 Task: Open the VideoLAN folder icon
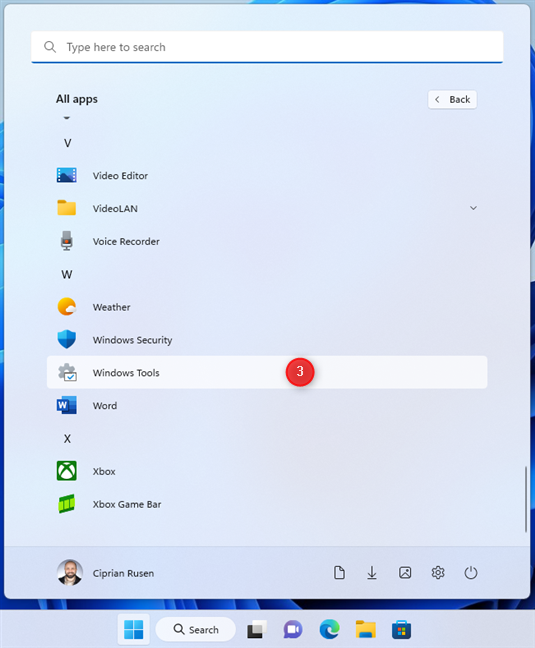[67, 208]
